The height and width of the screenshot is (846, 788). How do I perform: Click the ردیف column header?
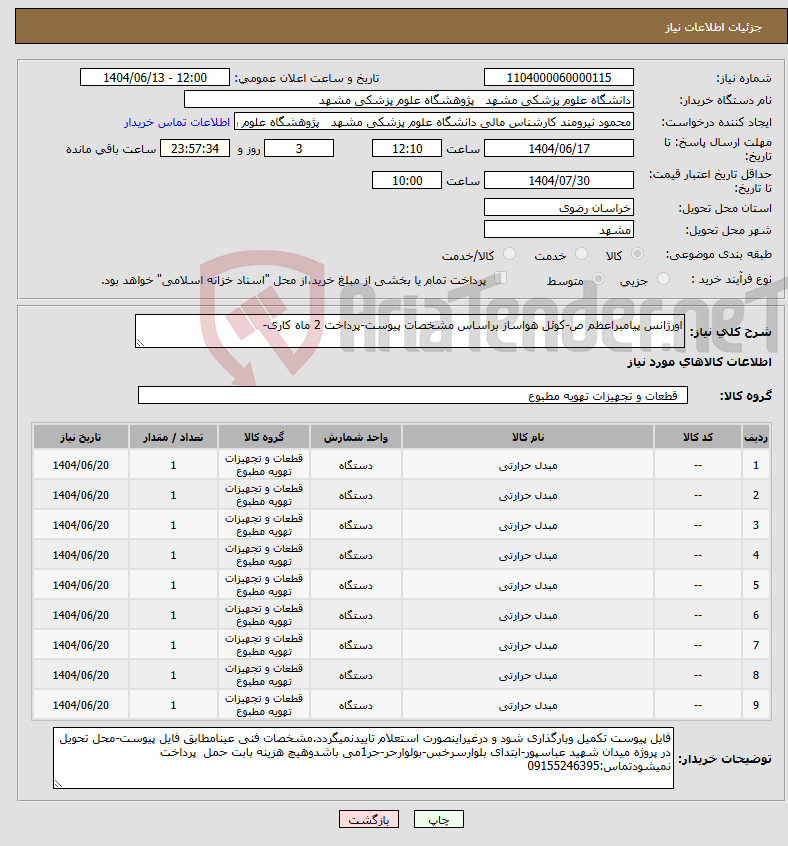pos(756,437)
